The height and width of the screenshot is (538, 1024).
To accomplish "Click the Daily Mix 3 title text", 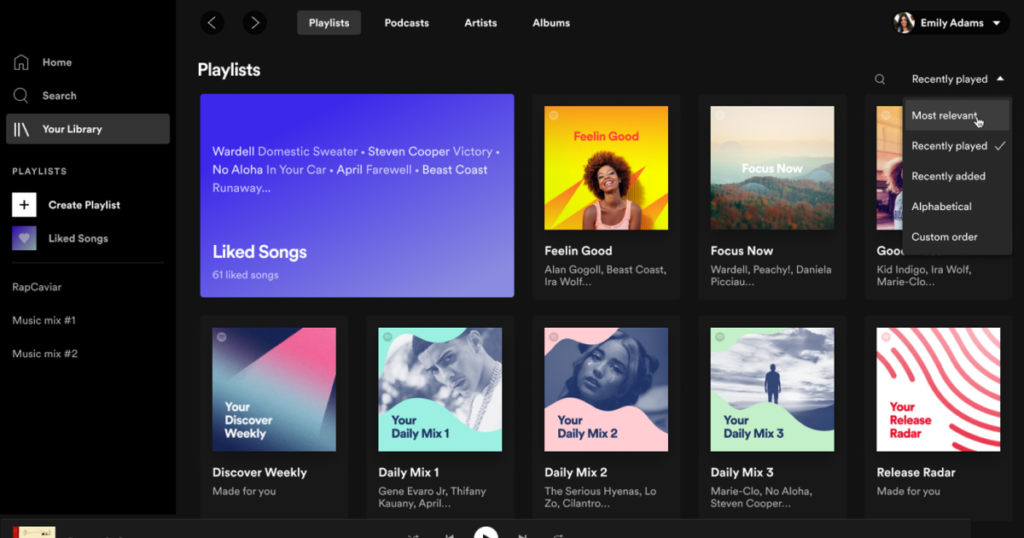I will click(x=742, y=472).
